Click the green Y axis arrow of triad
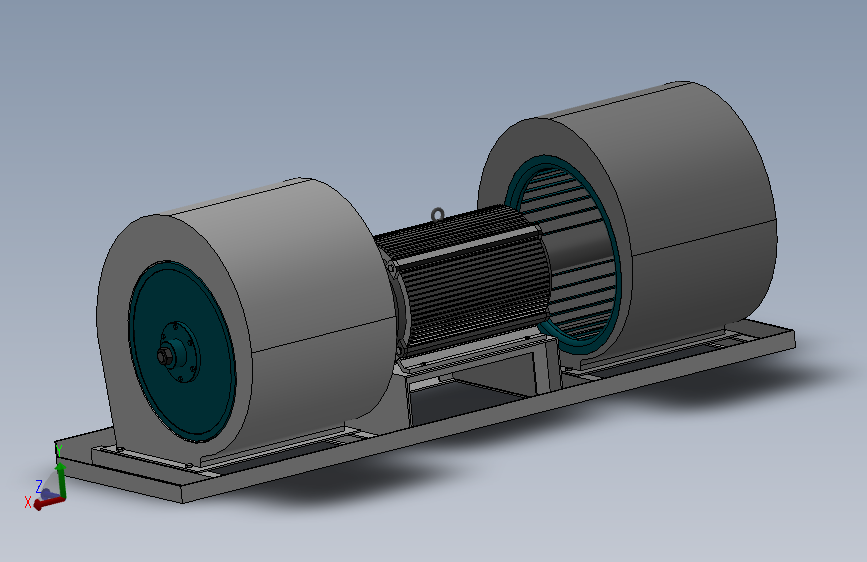Image resolution: width=867 pixels, height=562 pixels. 61,480
